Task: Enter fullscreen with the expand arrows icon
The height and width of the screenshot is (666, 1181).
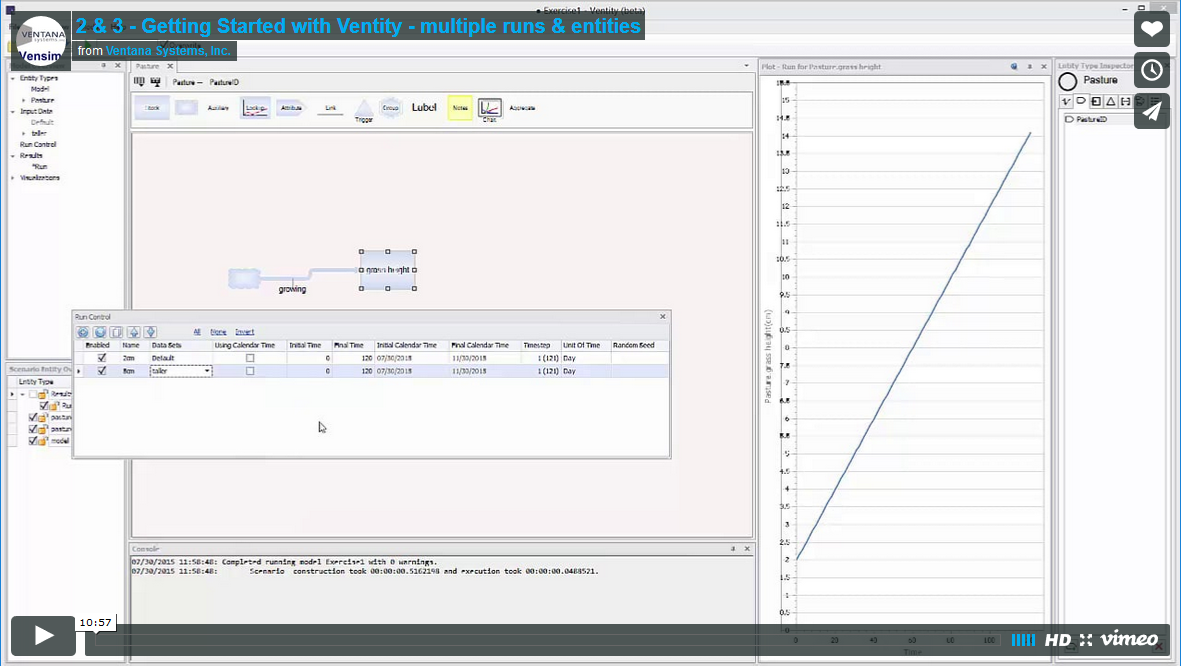Action: pyautogui.click(x=1085, y=640)
